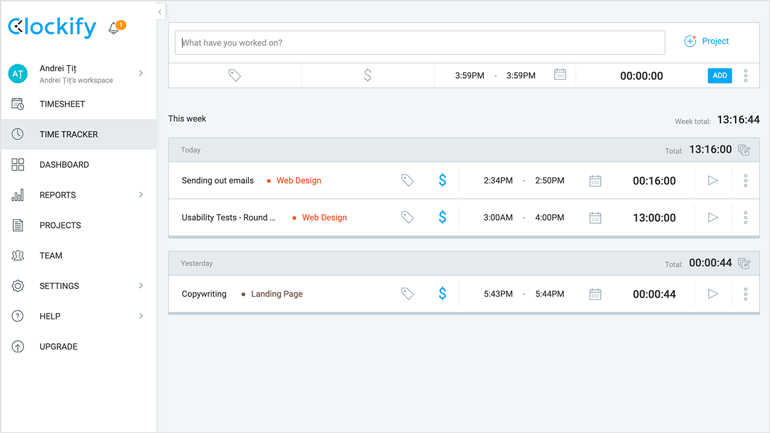Click the AT user avatar
770x433 pixels.
click(18, 74)
